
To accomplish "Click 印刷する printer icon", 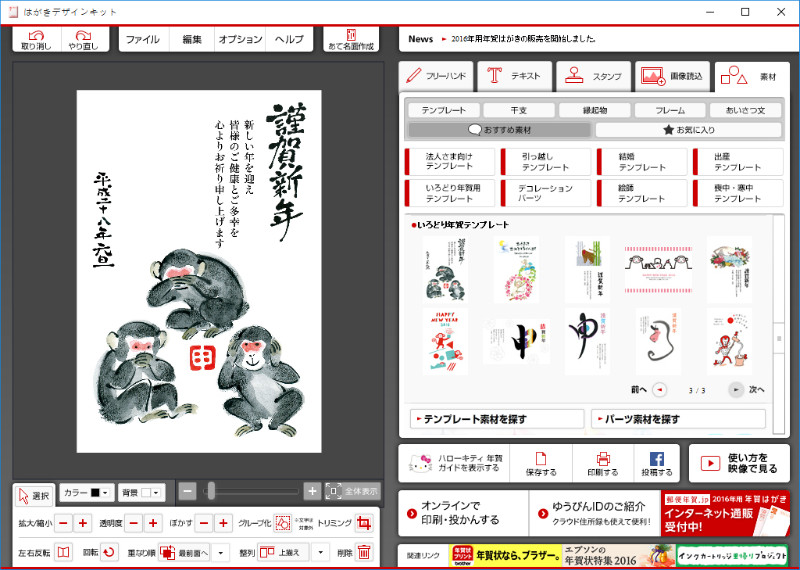I will click(x=603, y=463).
